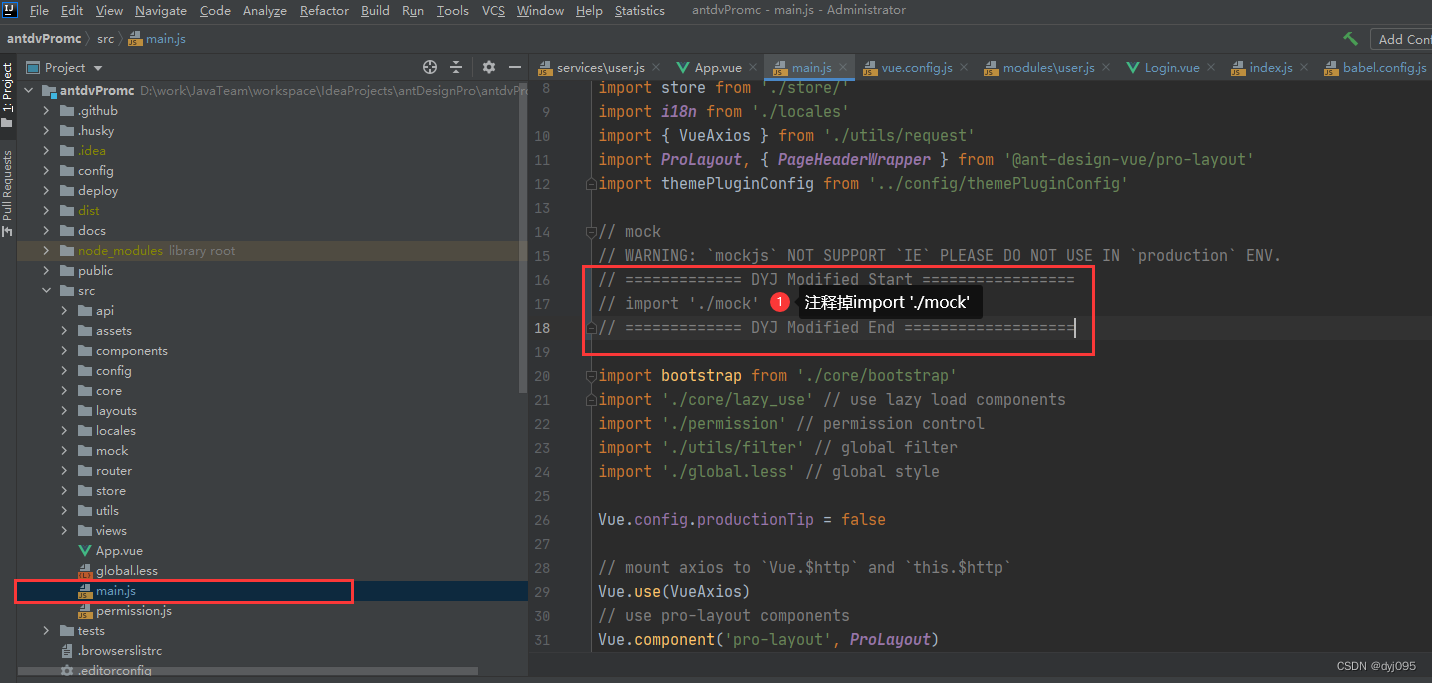
Task: Open the Project view dropdown
Action: [98, 68]
